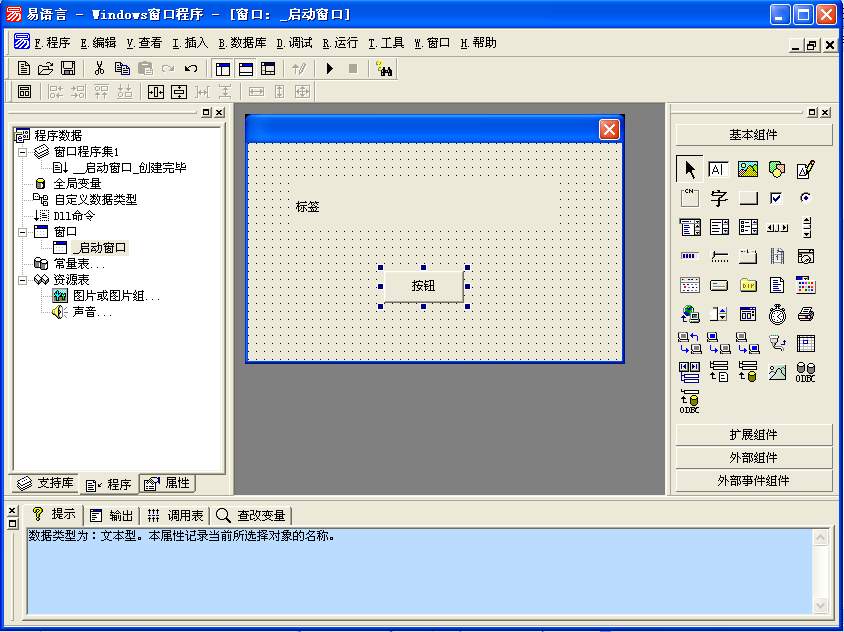The height and width of the screenshot is (632, 844).
Task: Click the 基本组件 category button
Action: click(754, 135)
